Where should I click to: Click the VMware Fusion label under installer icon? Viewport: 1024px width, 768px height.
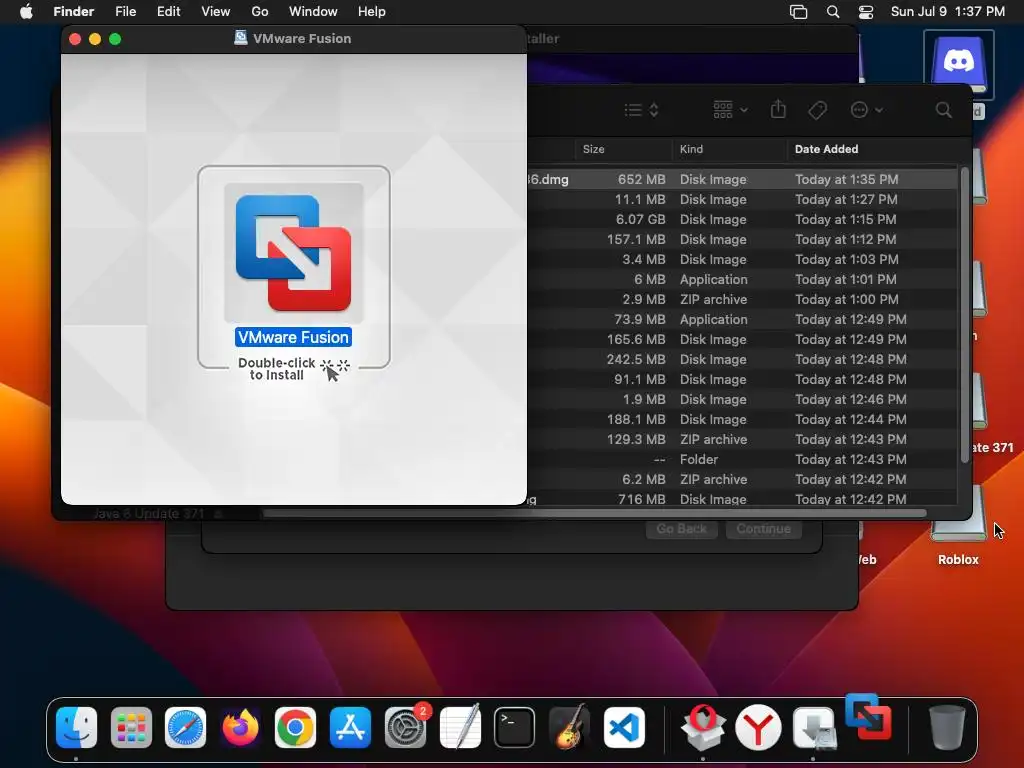tap(293, 337)
